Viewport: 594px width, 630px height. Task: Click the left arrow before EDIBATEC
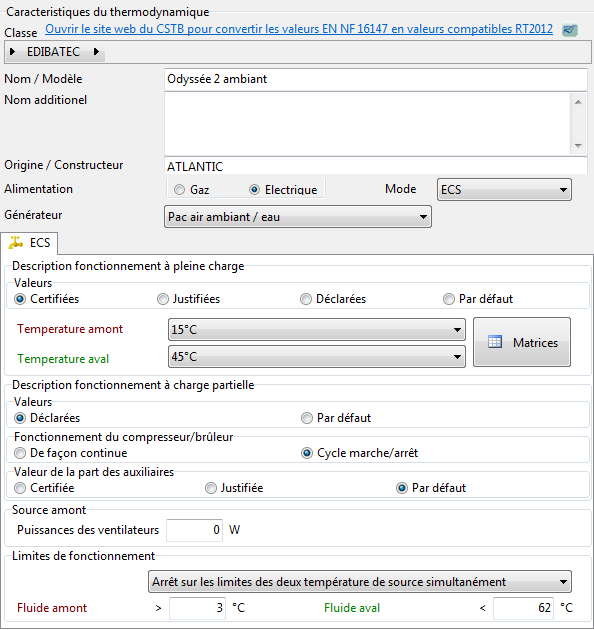point(12,51)
